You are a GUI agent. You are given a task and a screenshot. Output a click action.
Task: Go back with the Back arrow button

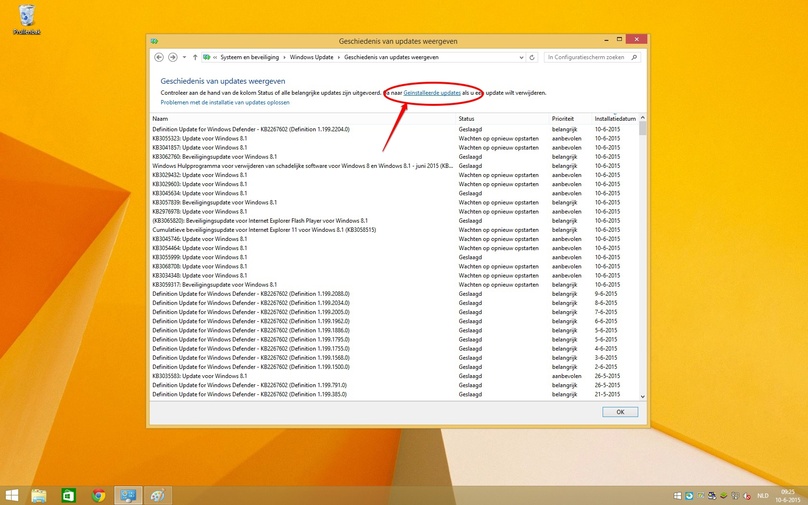coord(159,57)
